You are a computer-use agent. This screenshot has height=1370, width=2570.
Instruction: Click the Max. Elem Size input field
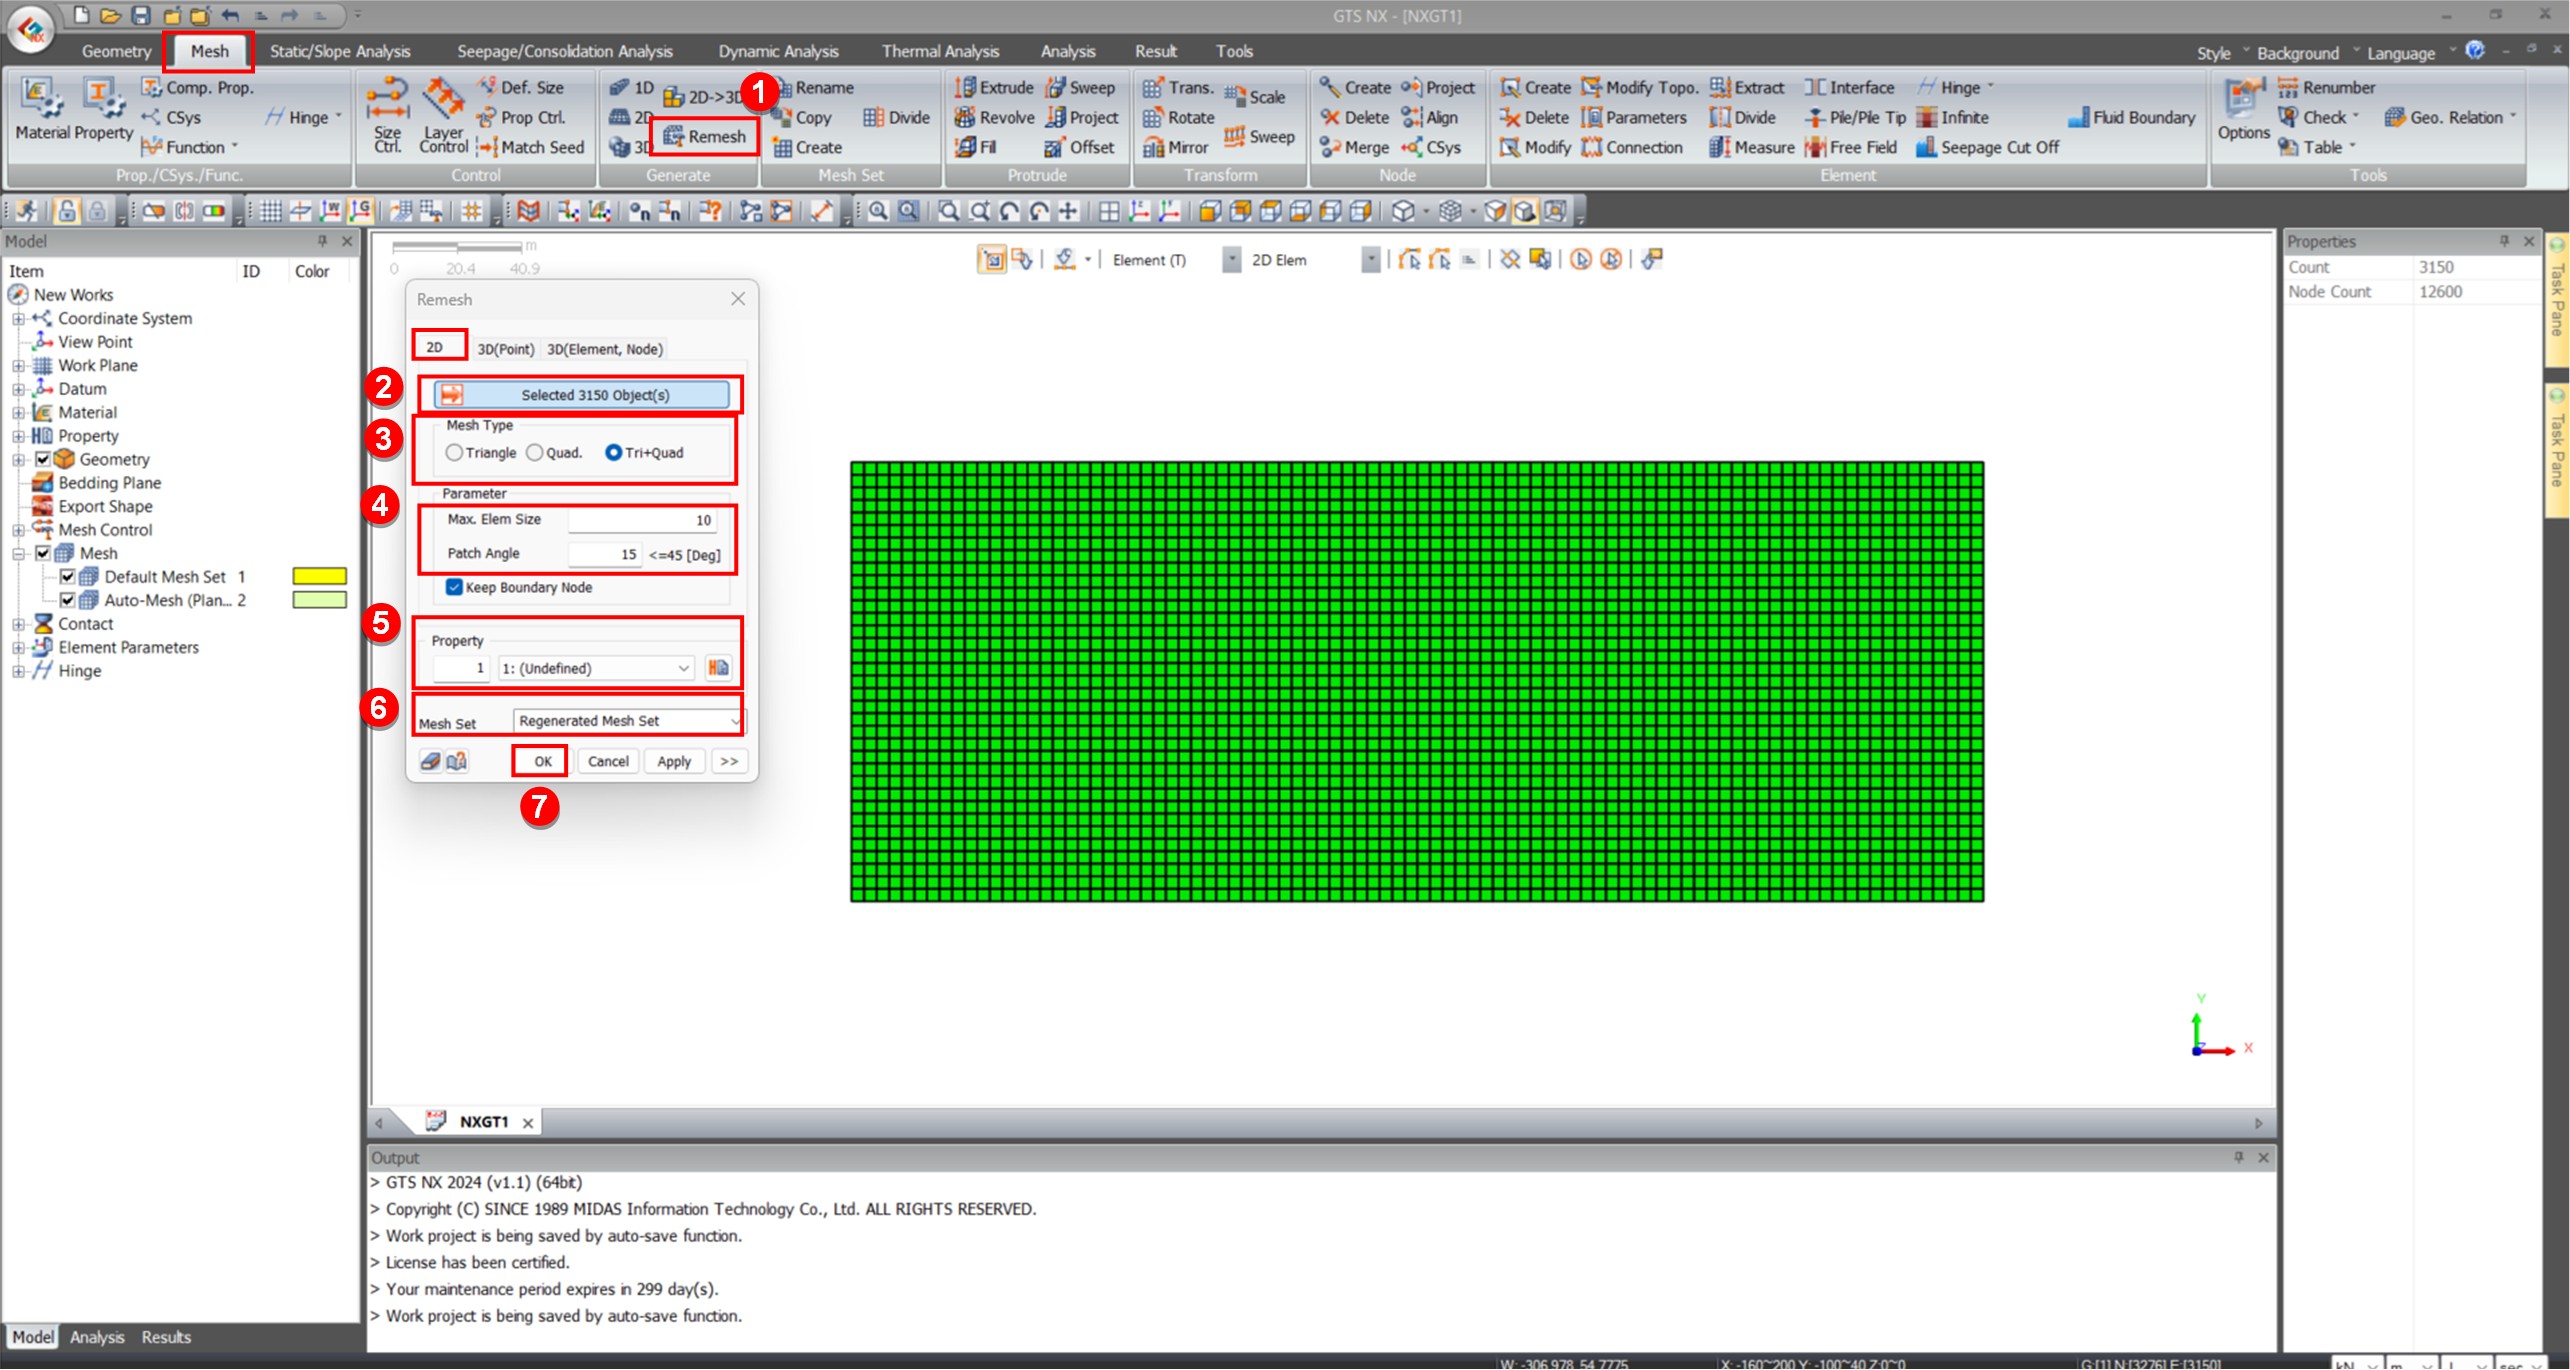[641, 520]
